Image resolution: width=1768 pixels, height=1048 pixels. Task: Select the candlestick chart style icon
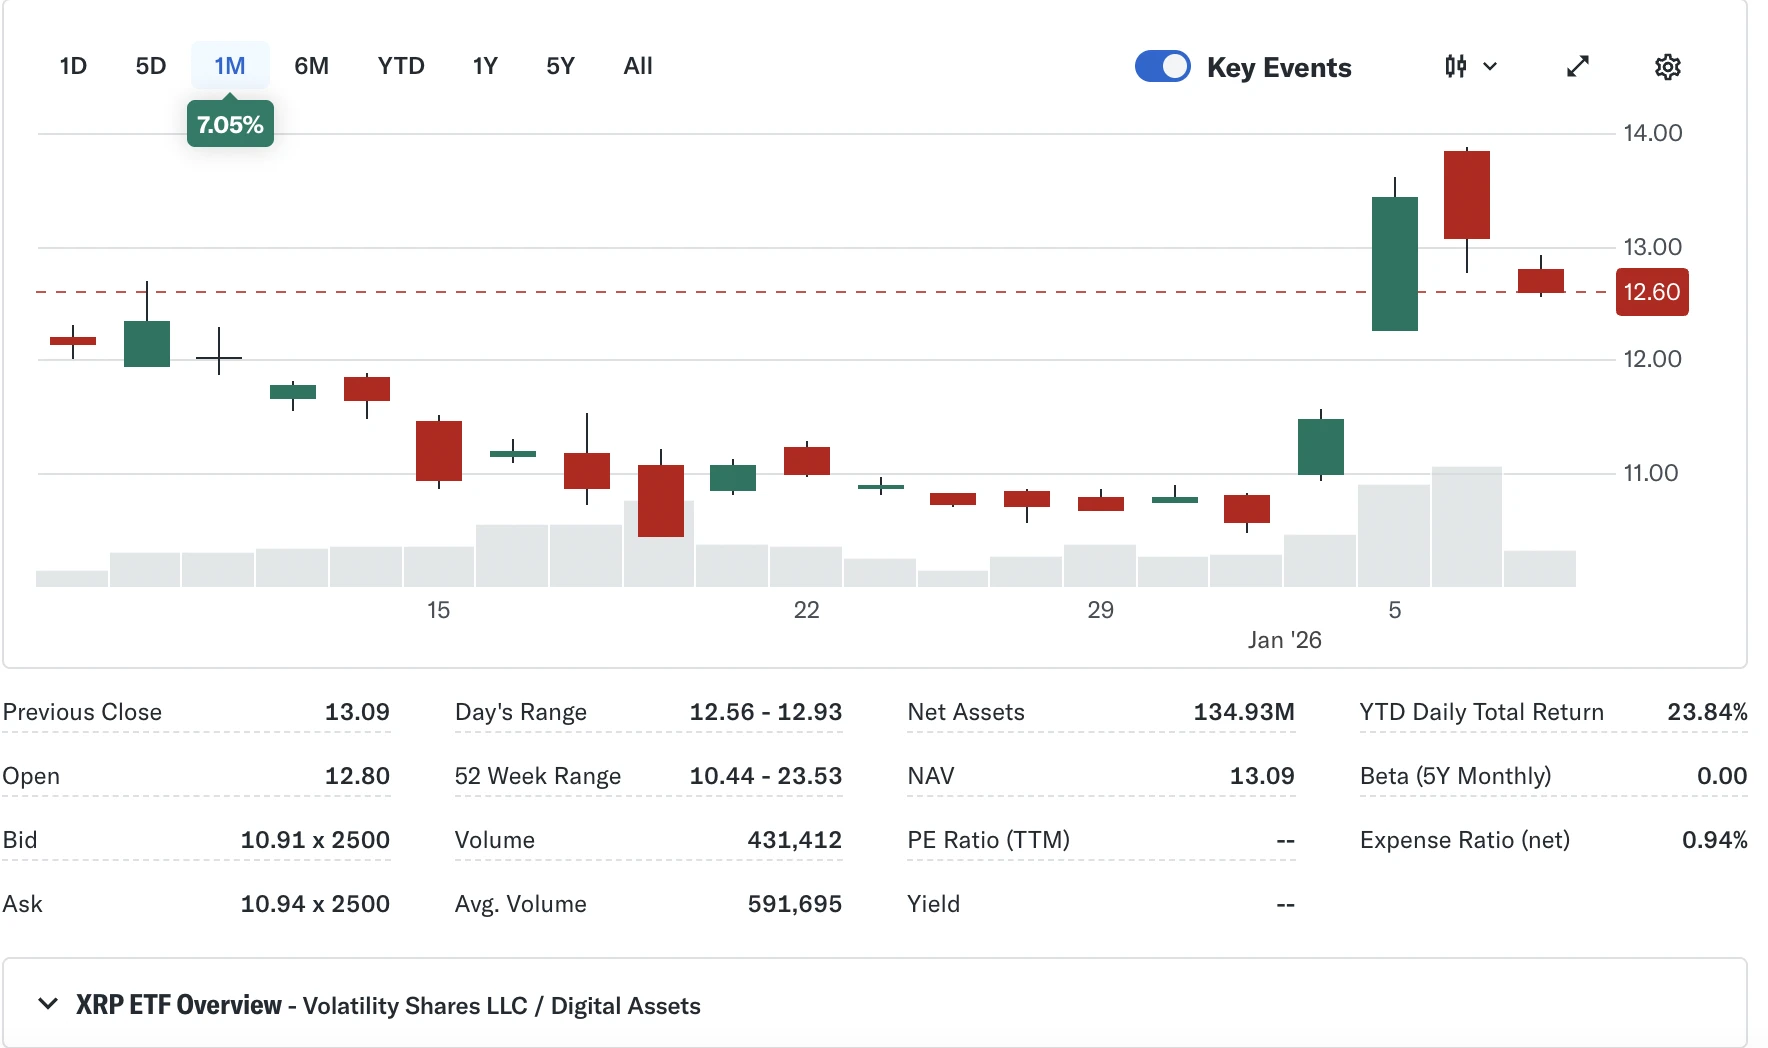tap(1455, 66)
